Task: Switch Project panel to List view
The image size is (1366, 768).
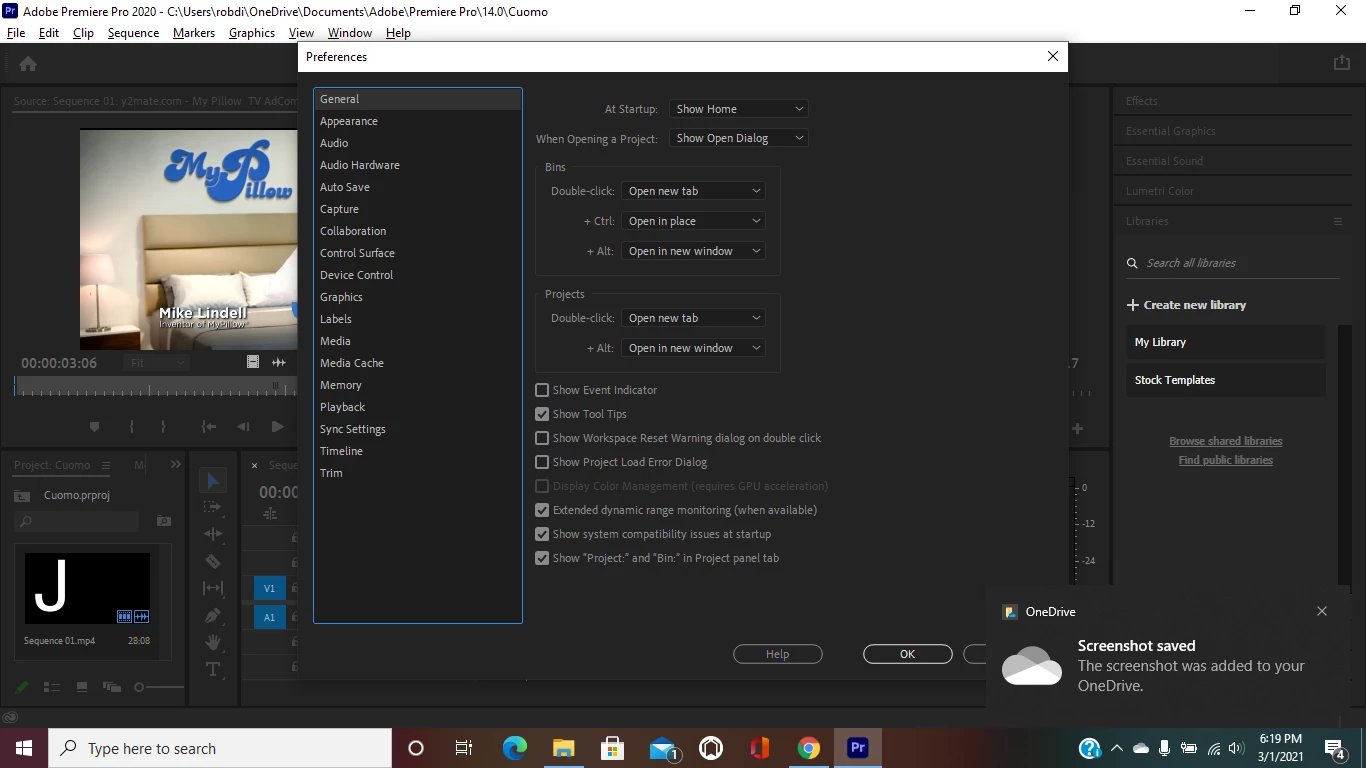Action: (x=52, y=687)
